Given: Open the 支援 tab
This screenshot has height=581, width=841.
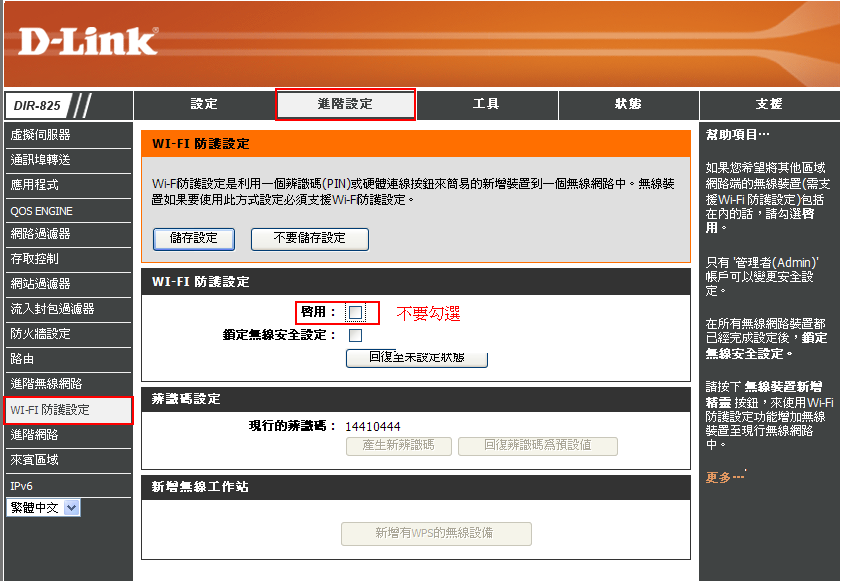Looking at the screenshot, I should (769, 104).
